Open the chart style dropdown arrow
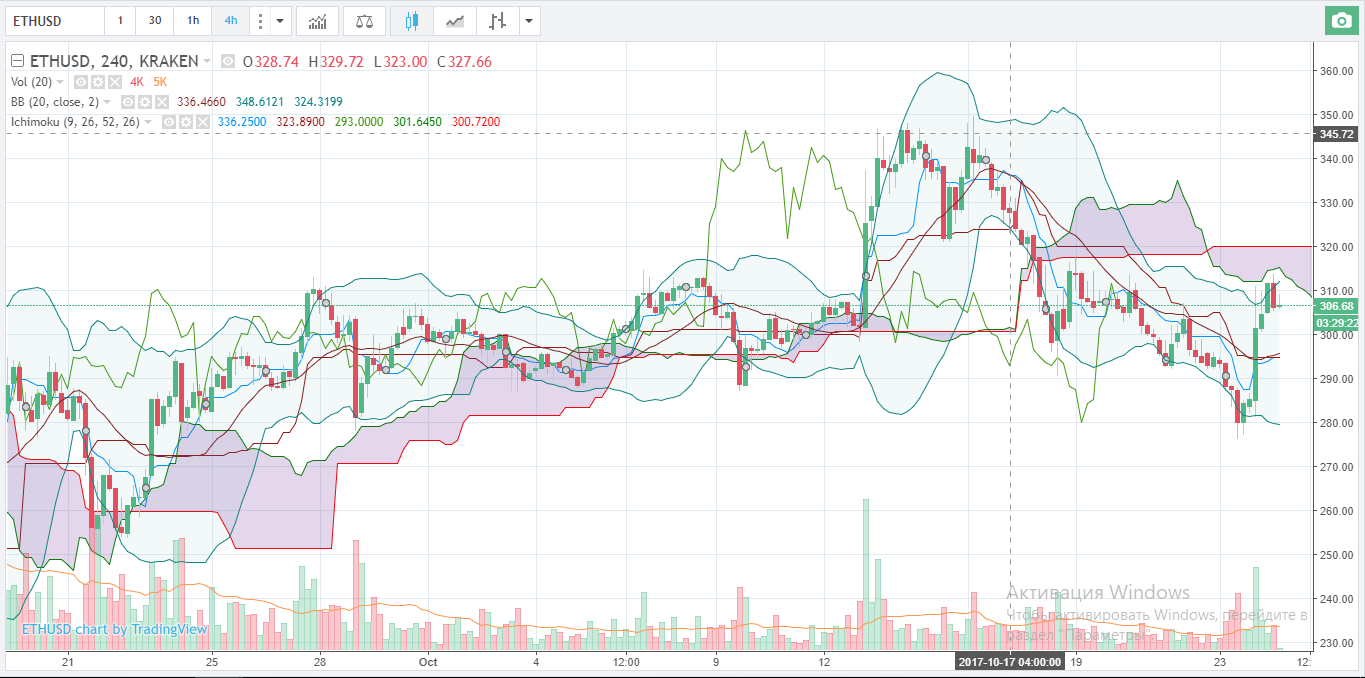1365x678 pixels. tap(529, 20)
